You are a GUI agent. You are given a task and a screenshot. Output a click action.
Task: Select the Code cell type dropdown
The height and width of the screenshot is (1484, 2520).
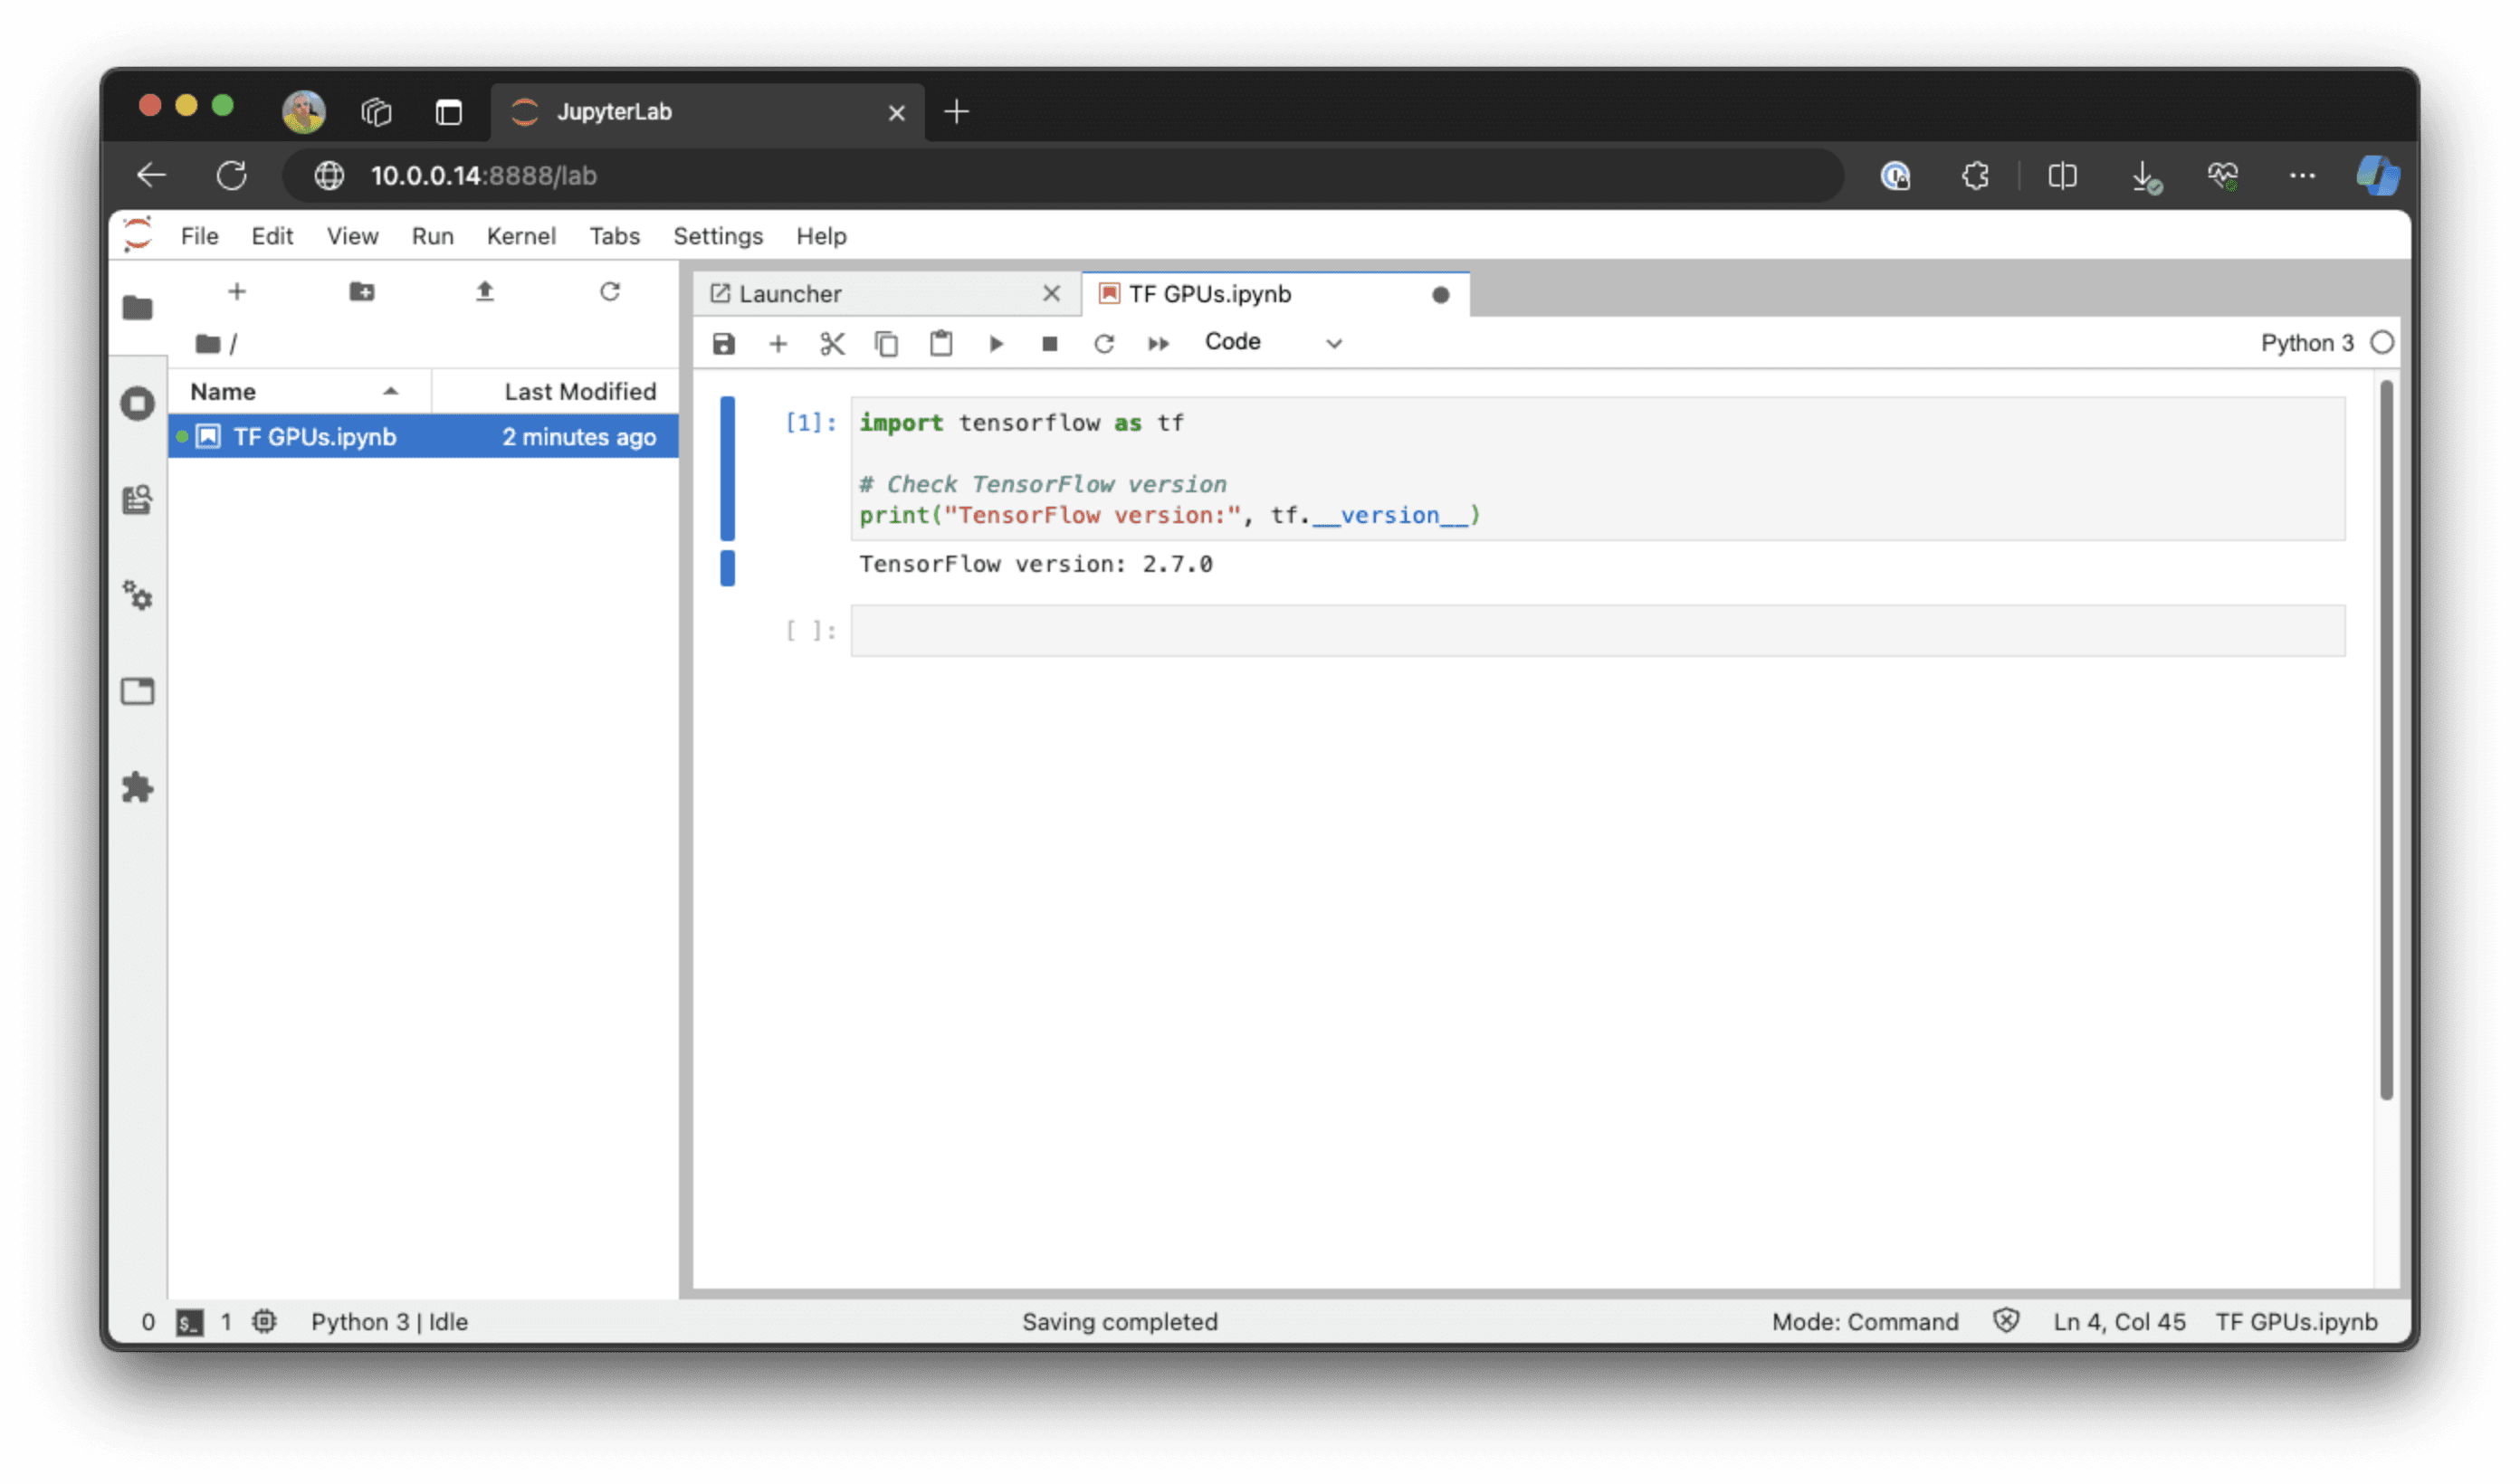pyautogui.click(x=1271, y=341)
